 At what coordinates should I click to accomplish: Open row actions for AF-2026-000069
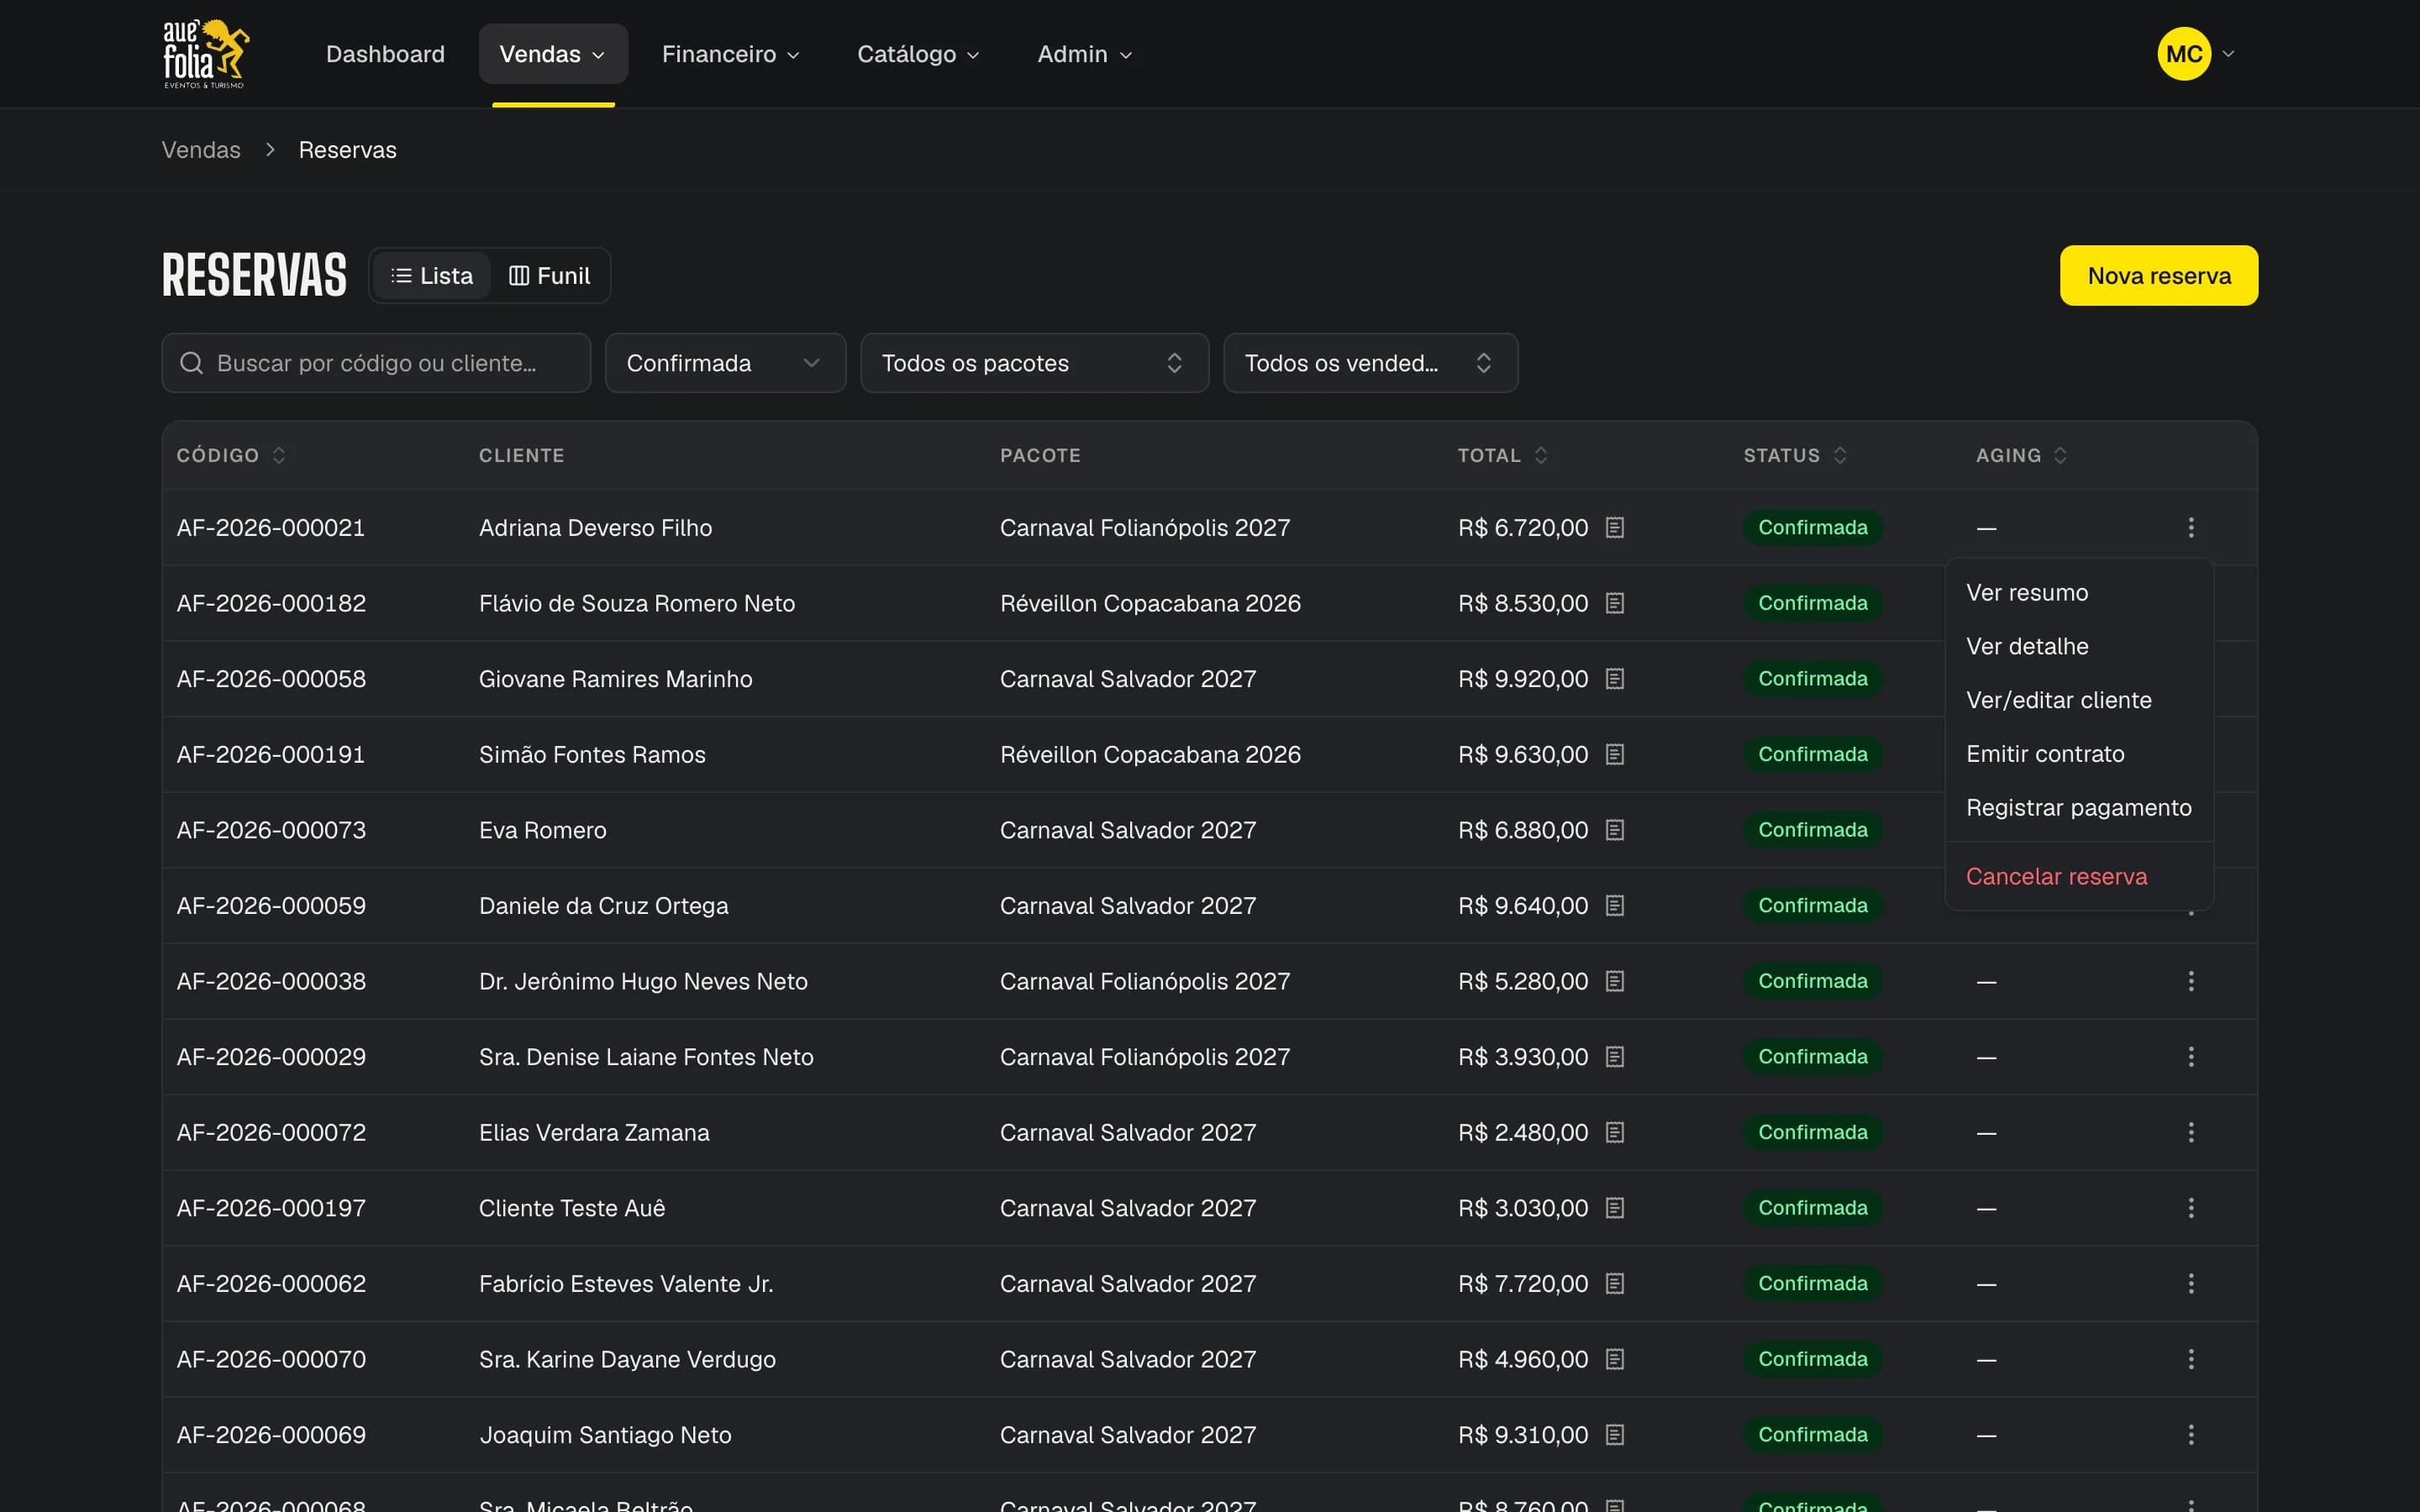2190,1435
